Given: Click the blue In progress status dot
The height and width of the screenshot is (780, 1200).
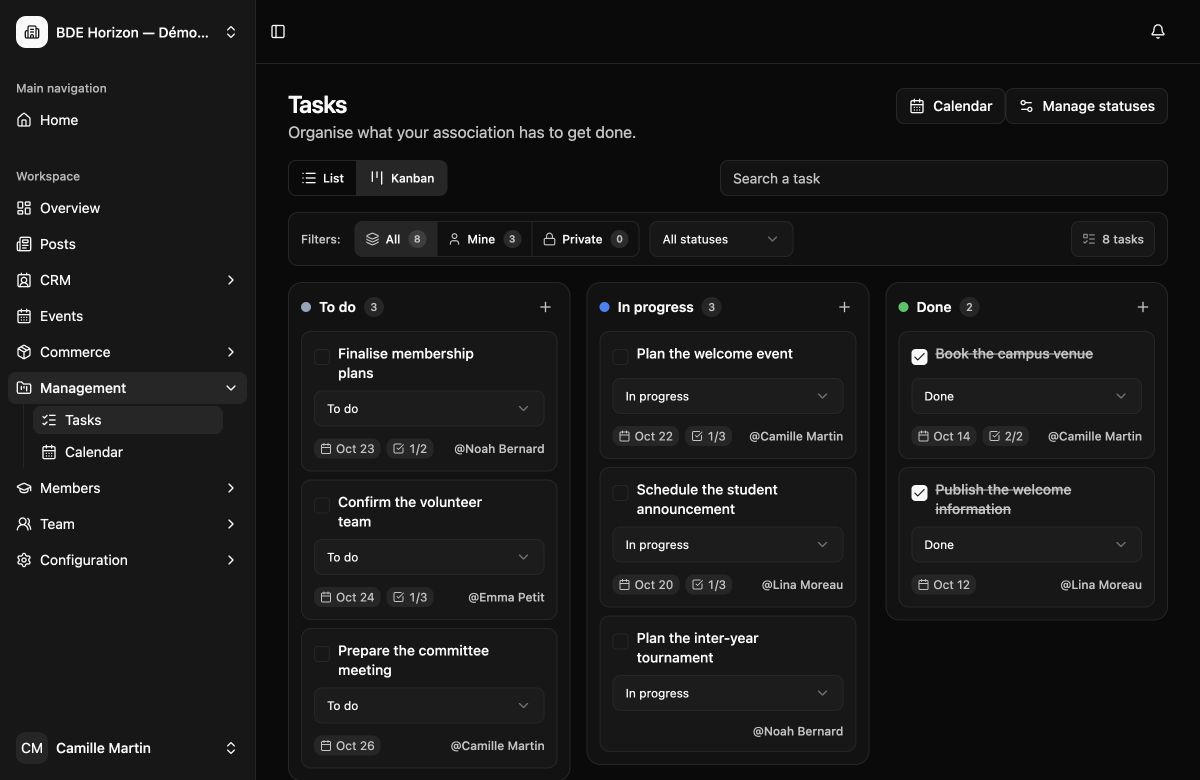Looking at the screenshot, I should [604, 307].
